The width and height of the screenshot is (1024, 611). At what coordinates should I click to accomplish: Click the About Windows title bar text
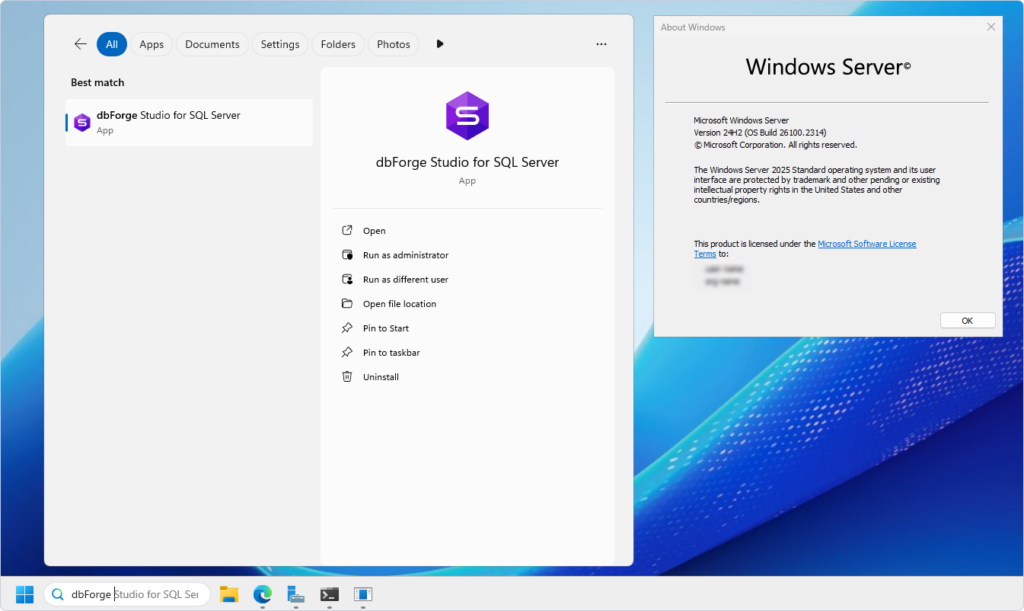pos(692,27)
